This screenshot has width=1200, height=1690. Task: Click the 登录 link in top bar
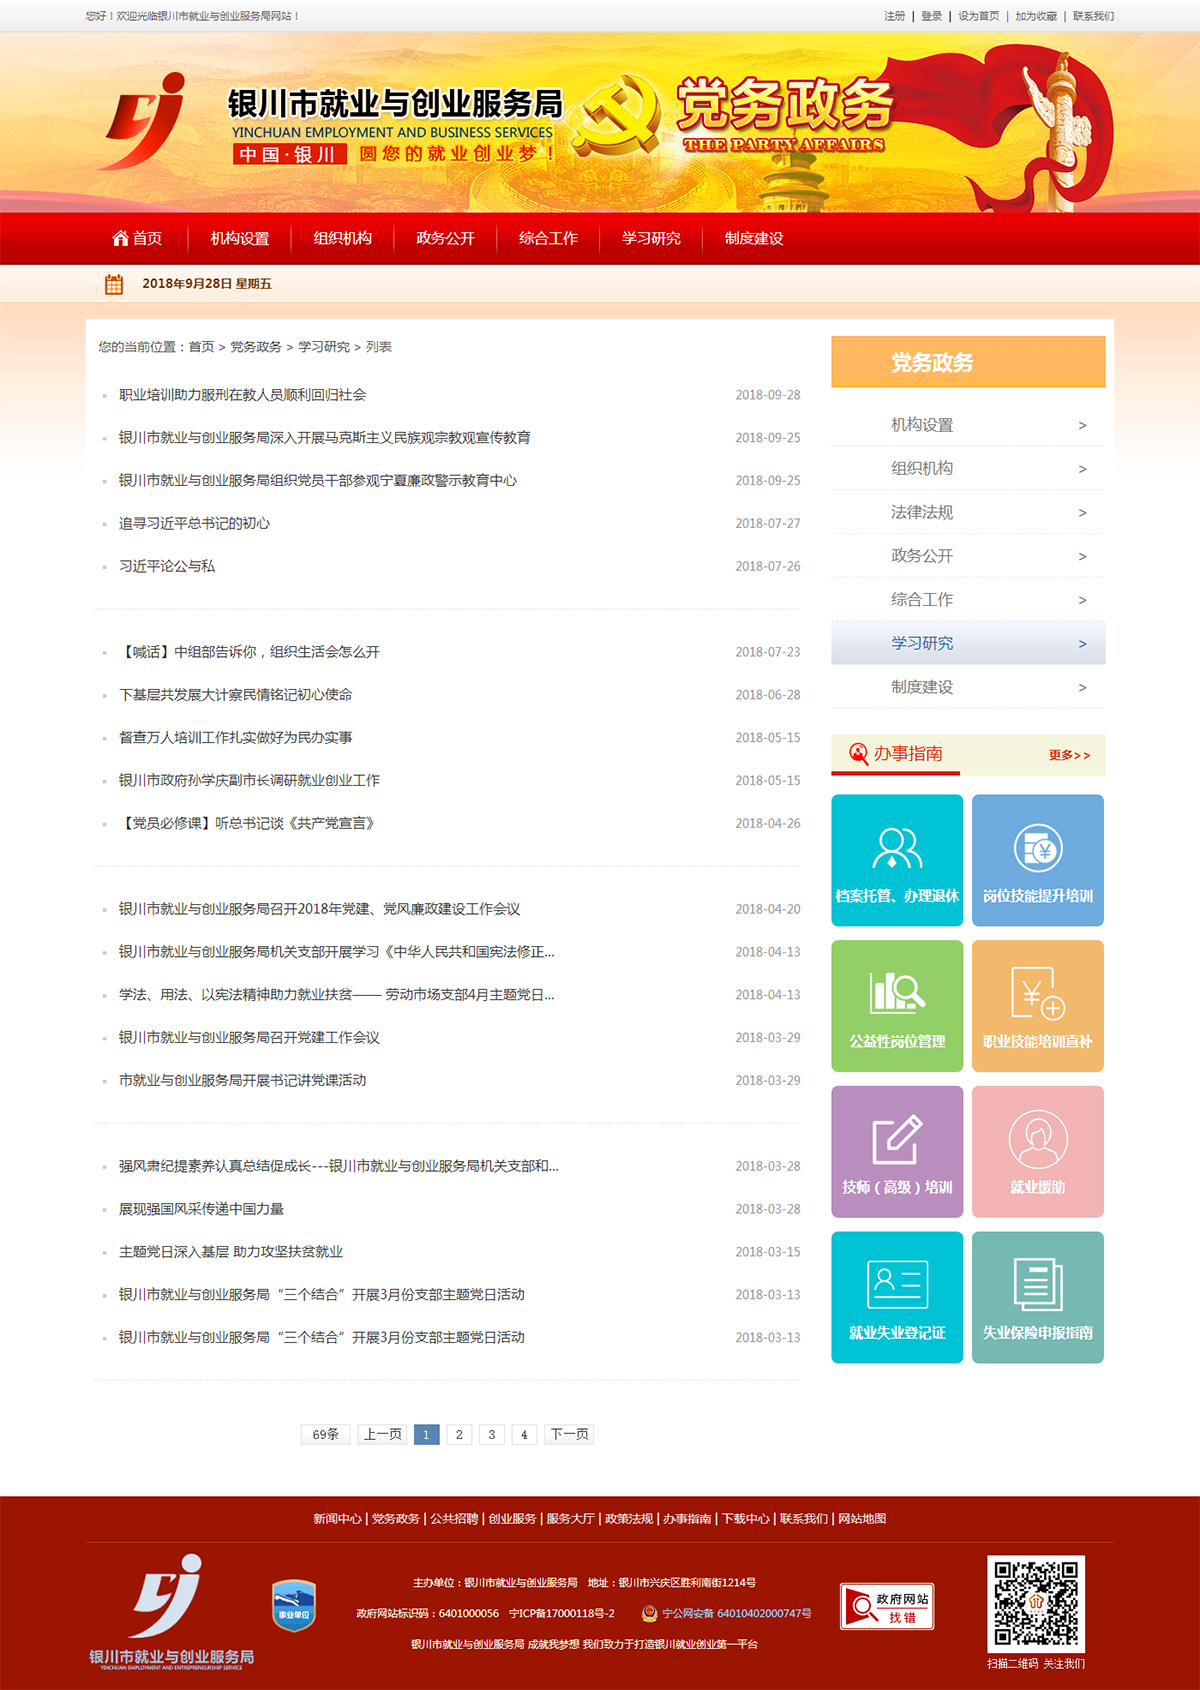931,16
